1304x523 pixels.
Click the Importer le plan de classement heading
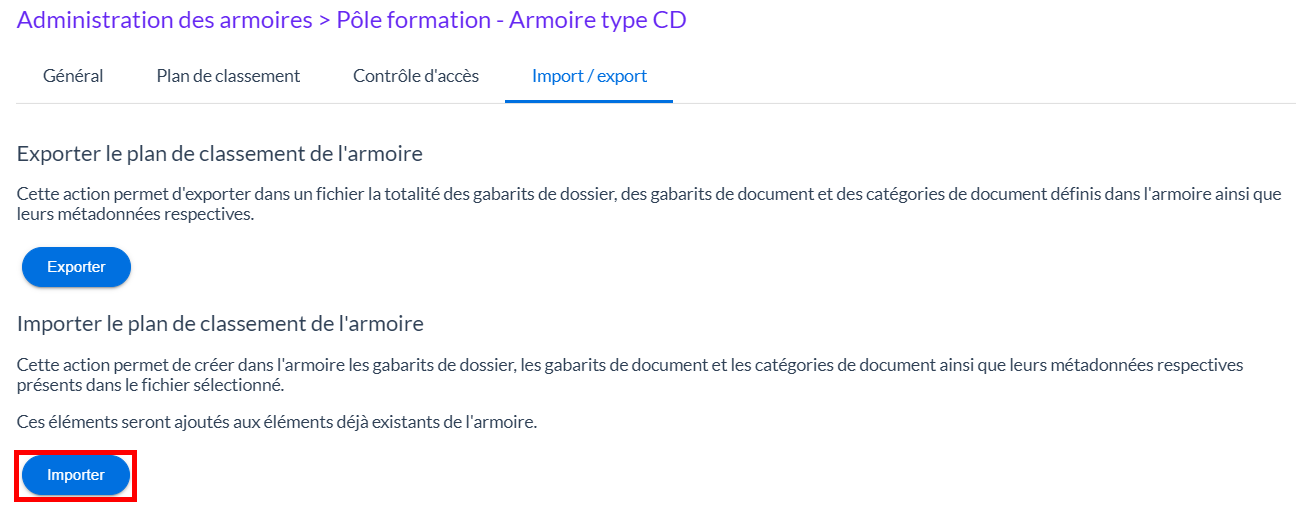tap(220, 324)
